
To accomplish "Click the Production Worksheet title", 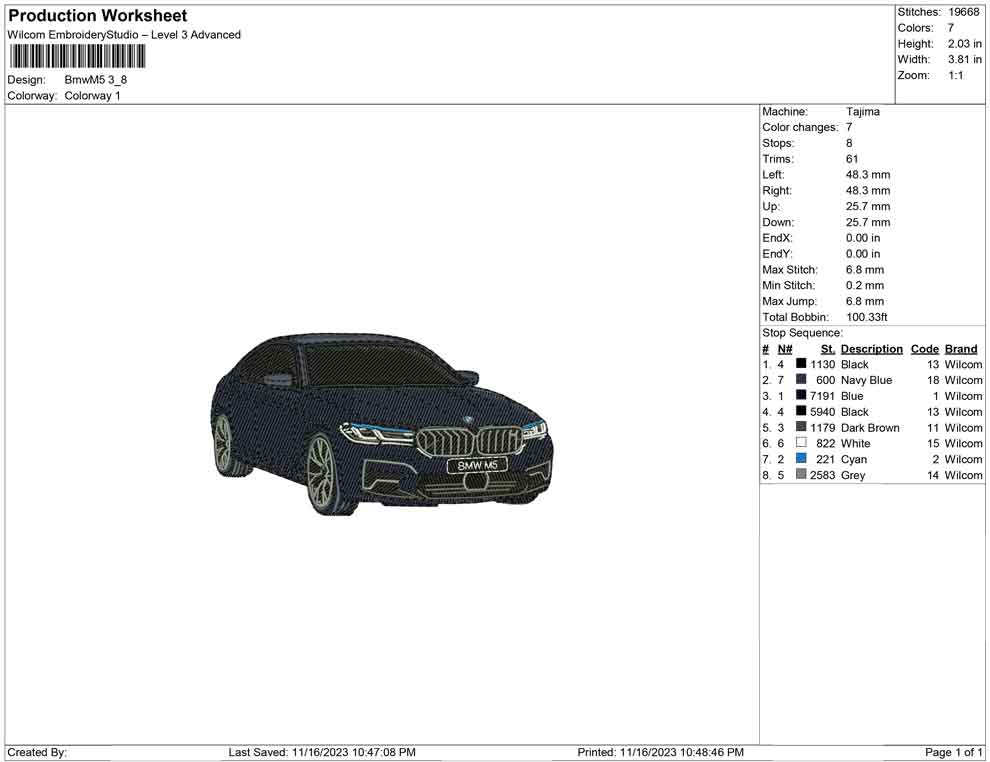I will [x=97, y=16].
